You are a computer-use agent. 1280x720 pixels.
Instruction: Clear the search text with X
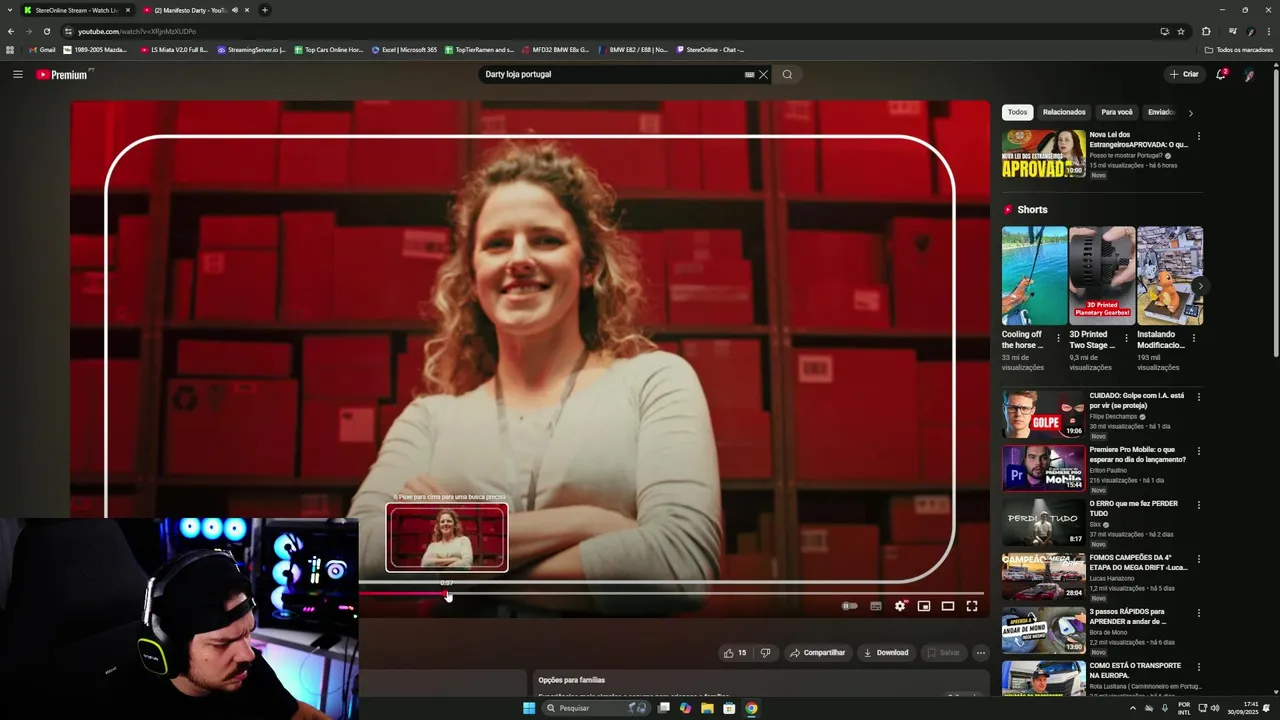[763, 74]
